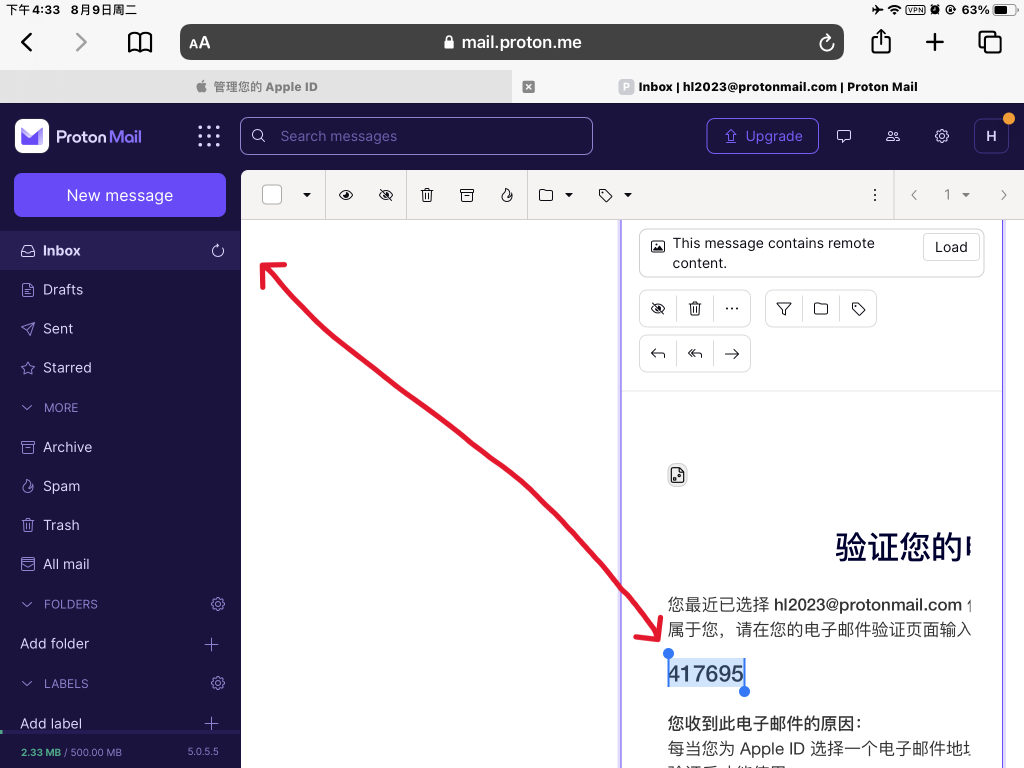Viewport: 1024px width, 768px height.
Task: Mark as unread with toolbar crossed eye
Action: click(386, 195)
